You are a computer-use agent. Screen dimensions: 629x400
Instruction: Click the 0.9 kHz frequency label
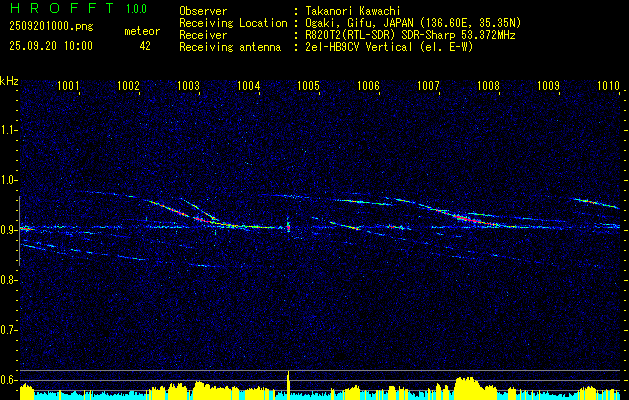coord(8,230)
